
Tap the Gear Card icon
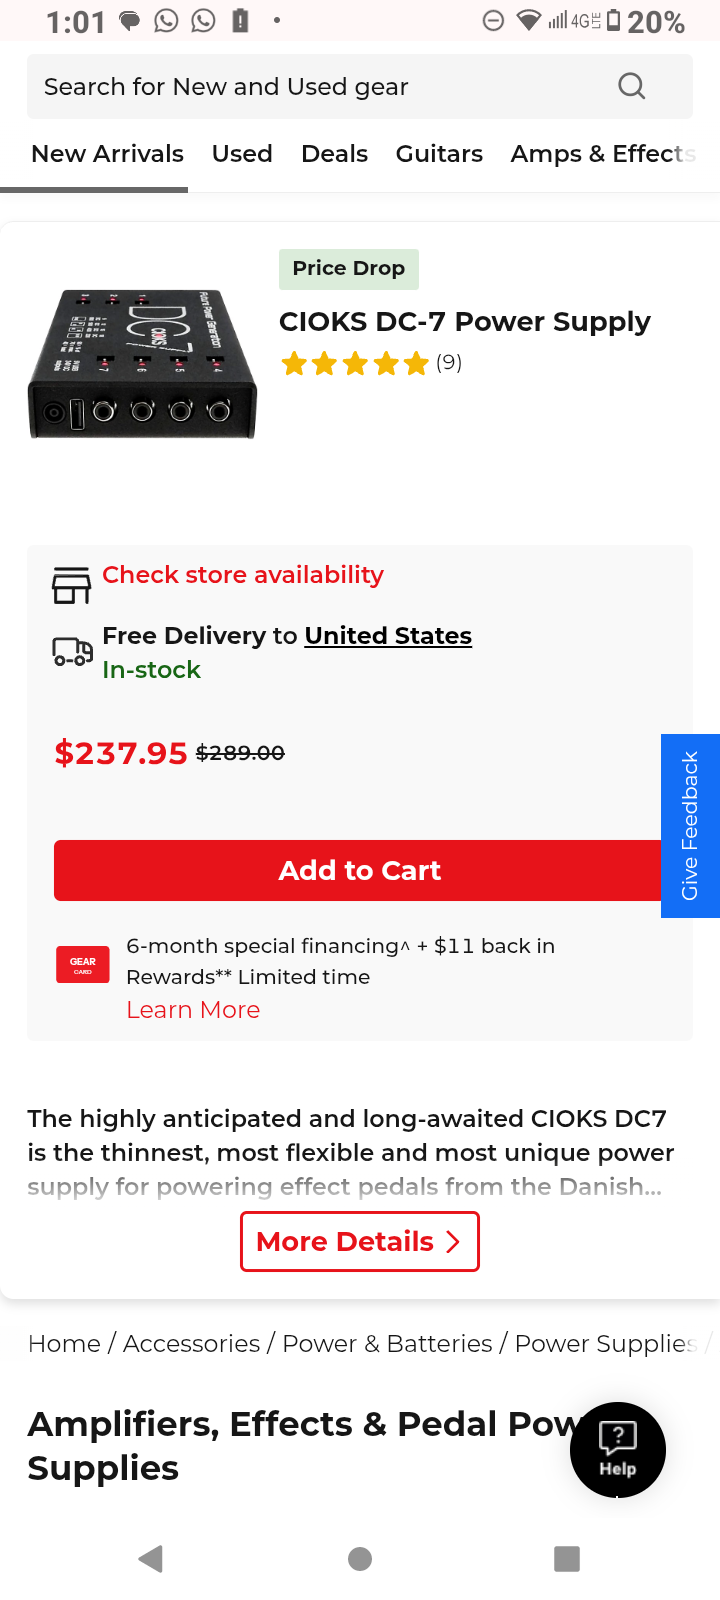point(83,965)
